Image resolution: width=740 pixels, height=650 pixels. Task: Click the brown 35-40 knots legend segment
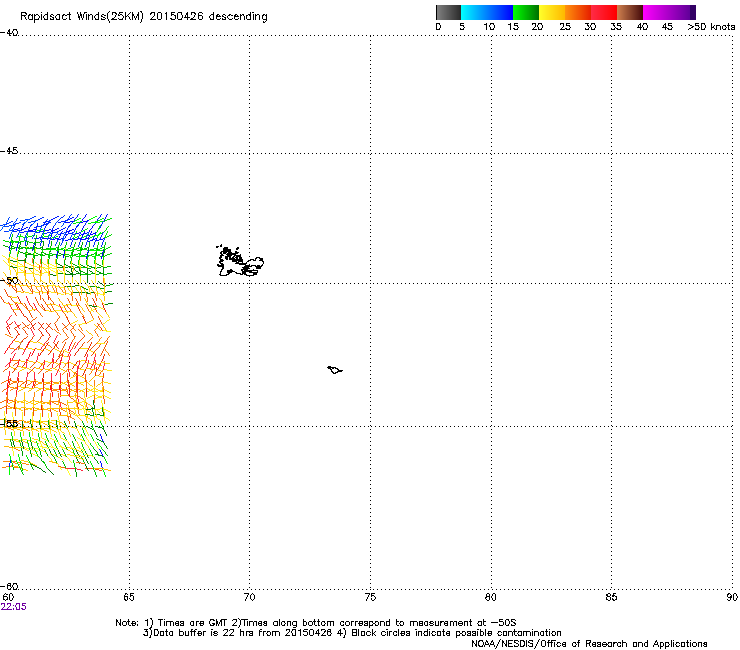(x=630, y=12)
